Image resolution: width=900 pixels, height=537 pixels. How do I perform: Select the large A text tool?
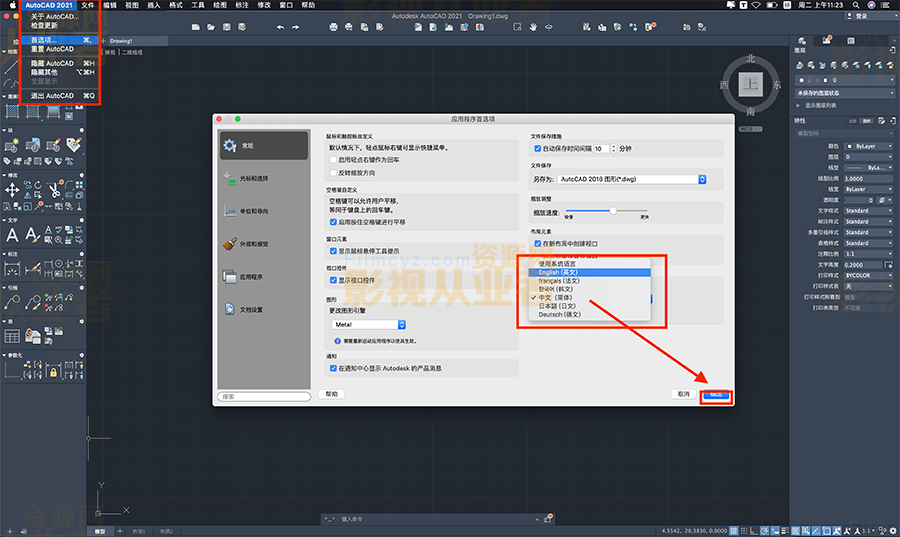coord(12,235)
